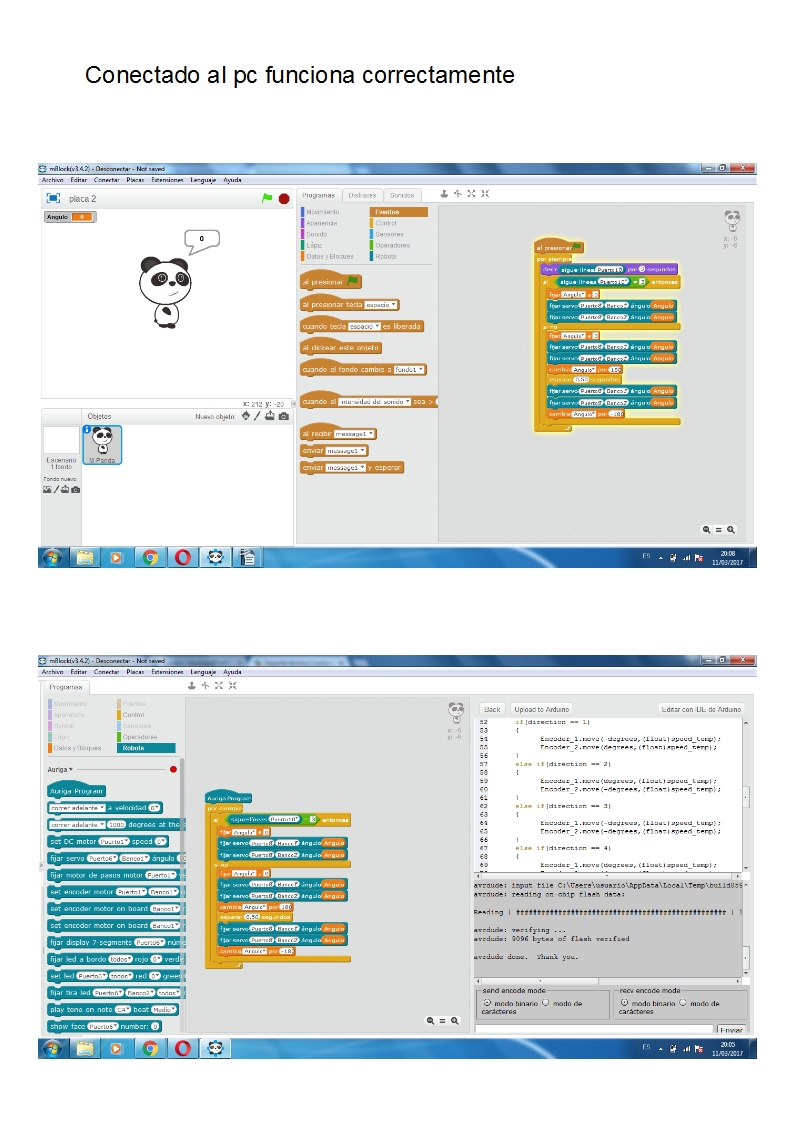Click the M-Panda sprite info badge
The width and height of the screenshot is (794, 1123).
(87, 429)
